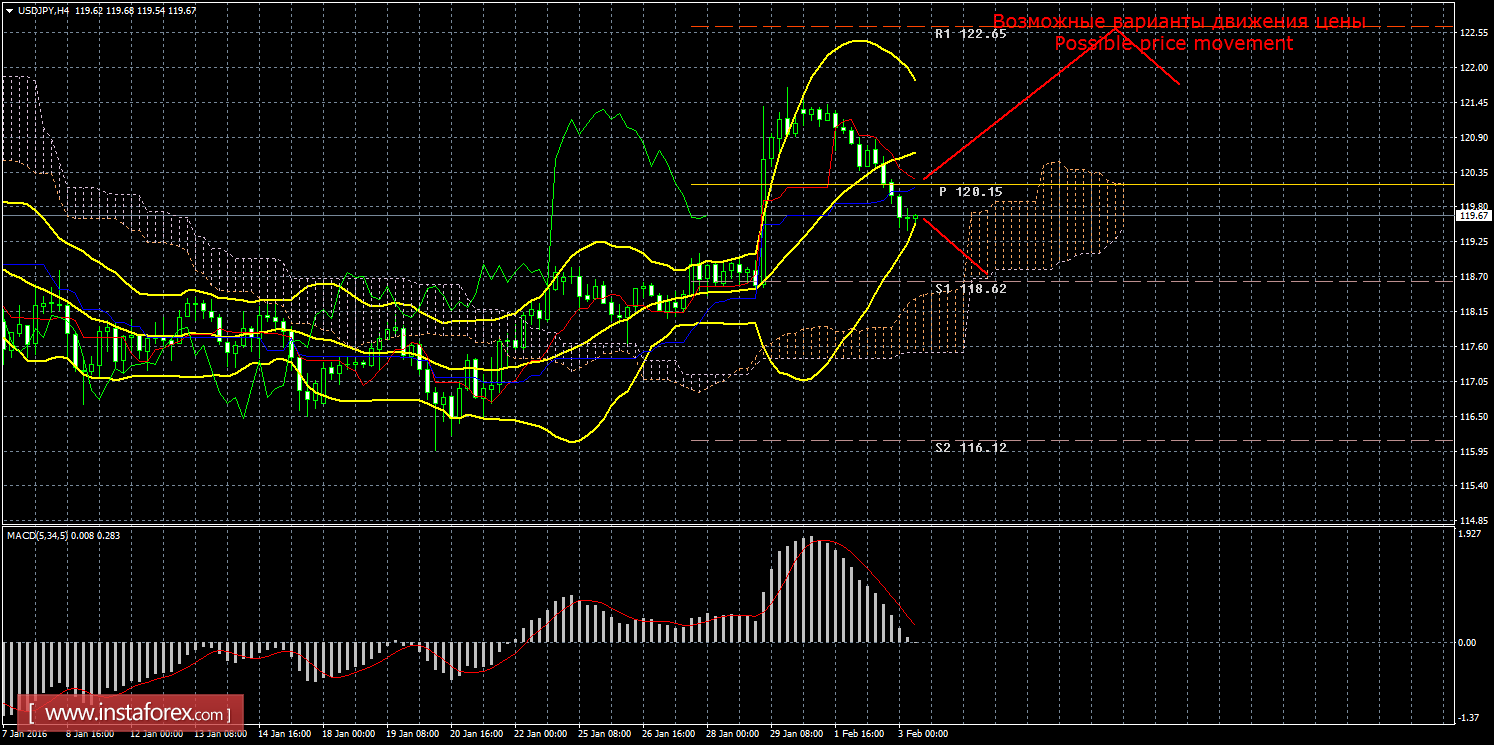Select the MACD scale value 1.927

tap(1470, 534)
